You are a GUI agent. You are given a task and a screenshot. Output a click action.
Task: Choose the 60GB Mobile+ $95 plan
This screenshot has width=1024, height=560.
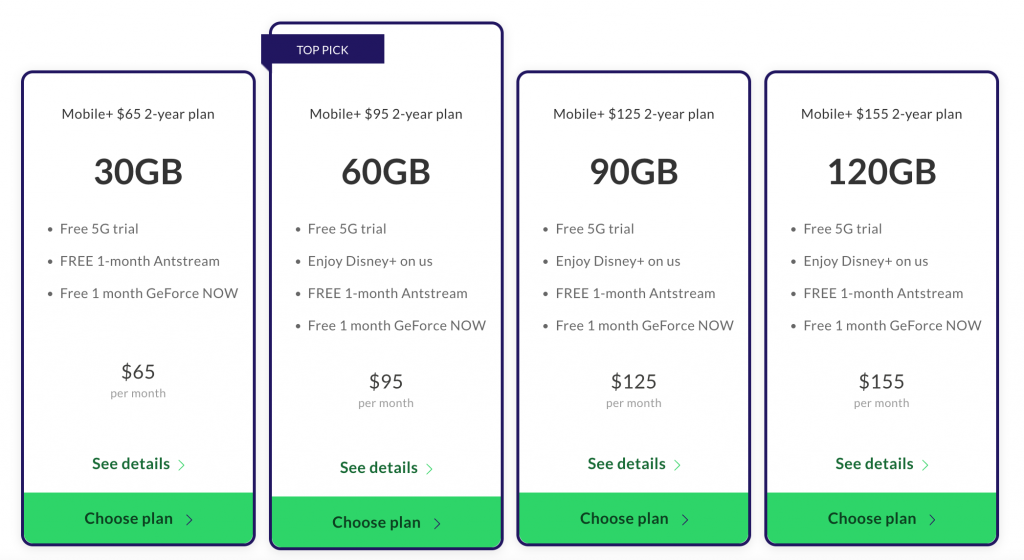click(377, 523)
